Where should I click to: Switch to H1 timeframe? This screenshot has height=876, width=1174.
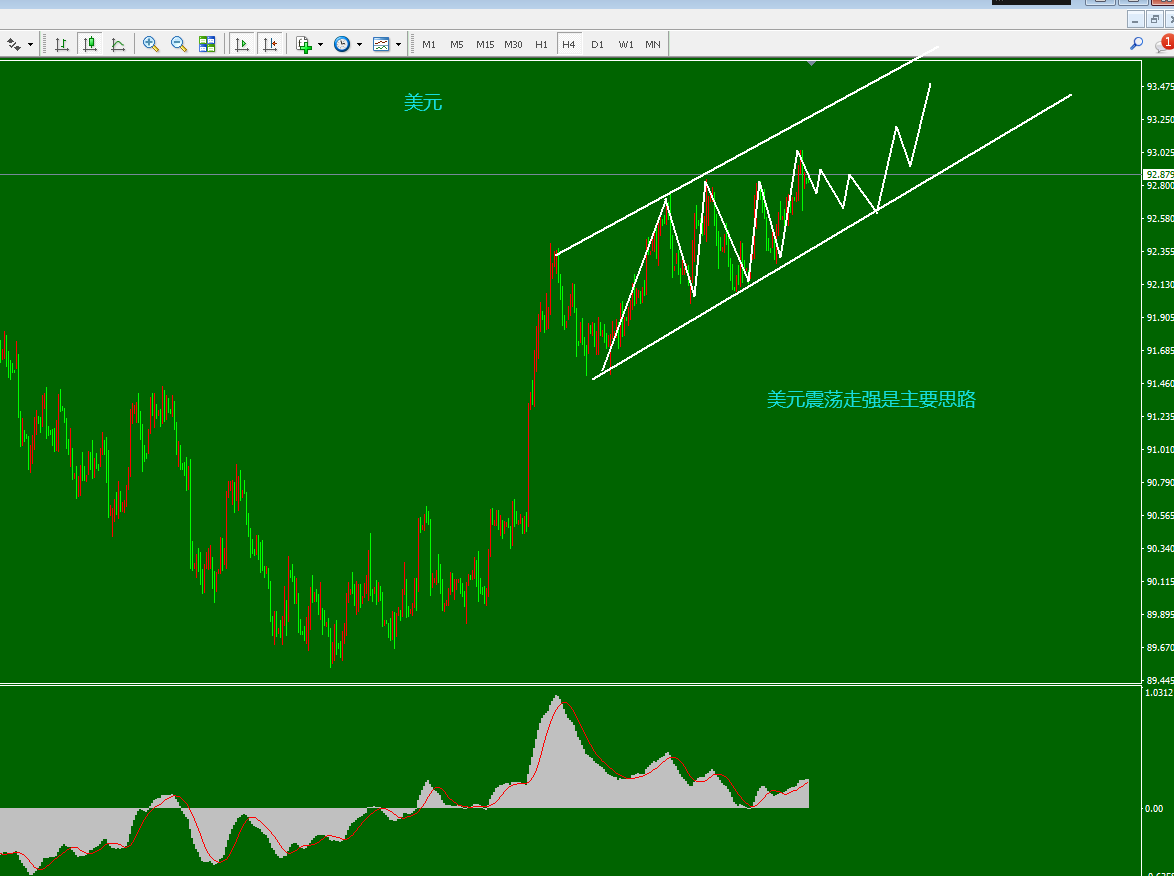coord(541,44)
